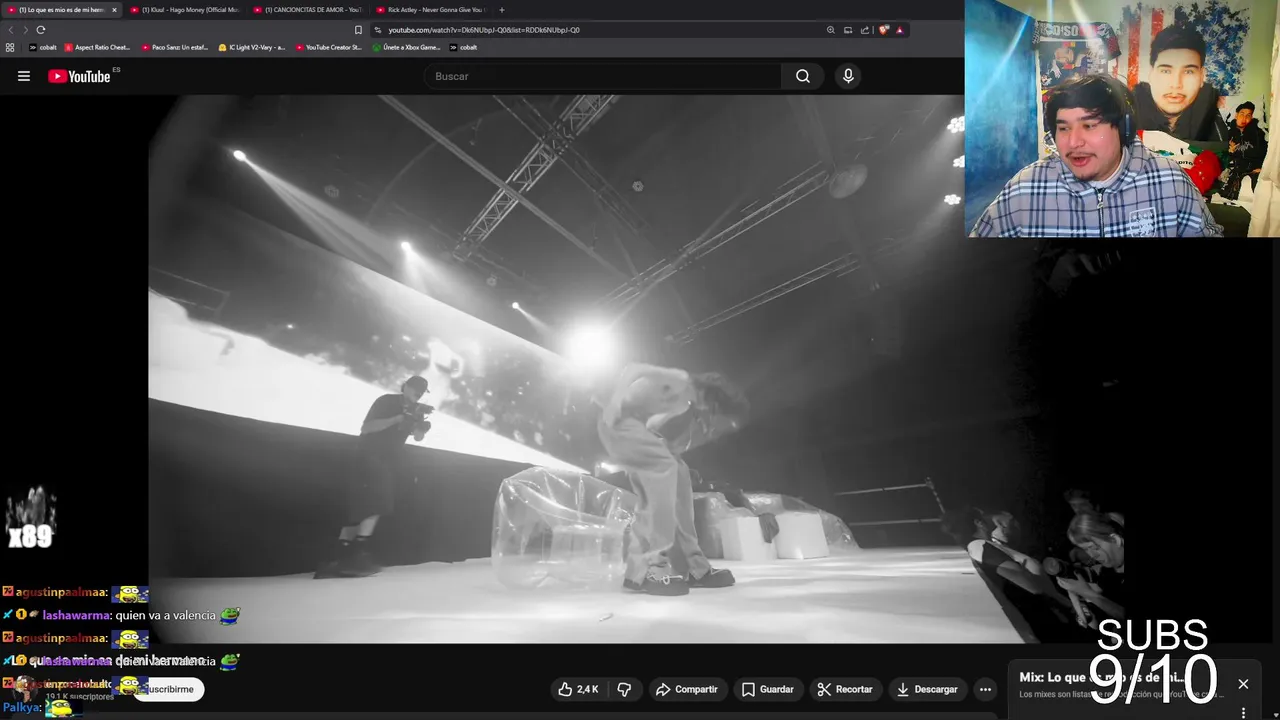Open last cobalt bookmark on bar
This screenshot has width=1280, height=720.
(464, 47)
